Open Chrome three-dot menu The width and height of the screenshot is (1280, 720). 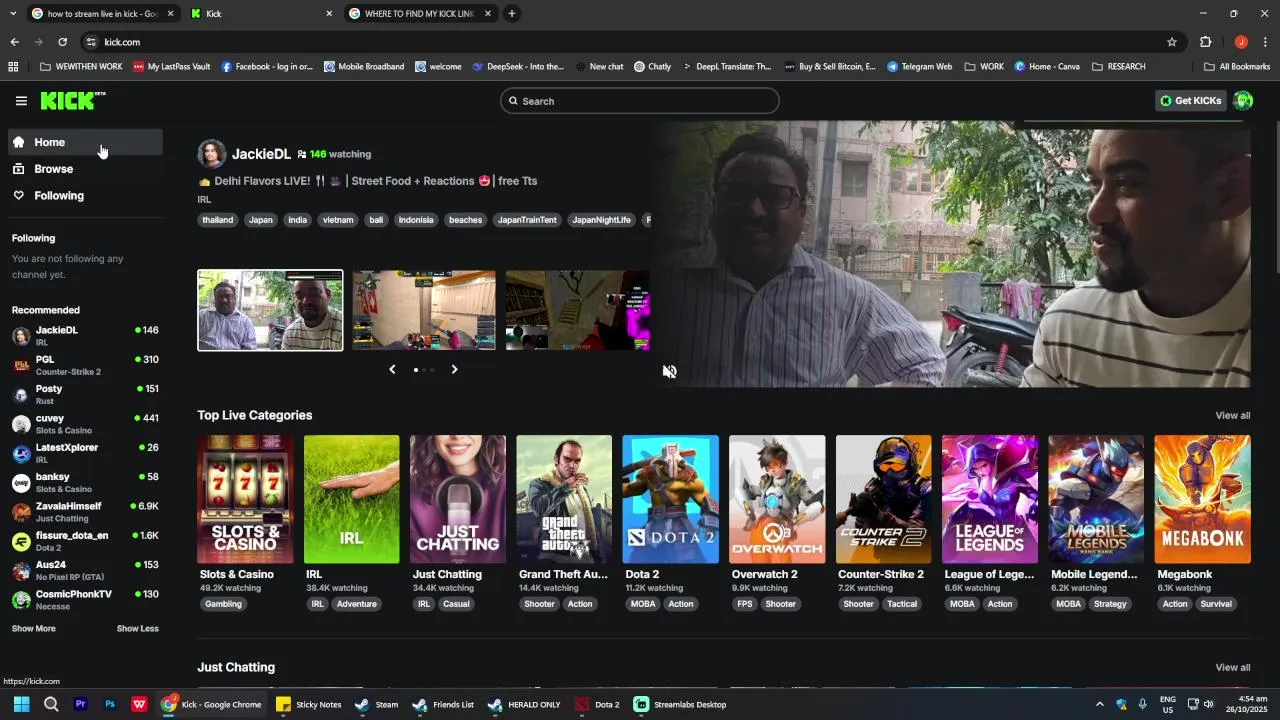tap(1265, 42)
